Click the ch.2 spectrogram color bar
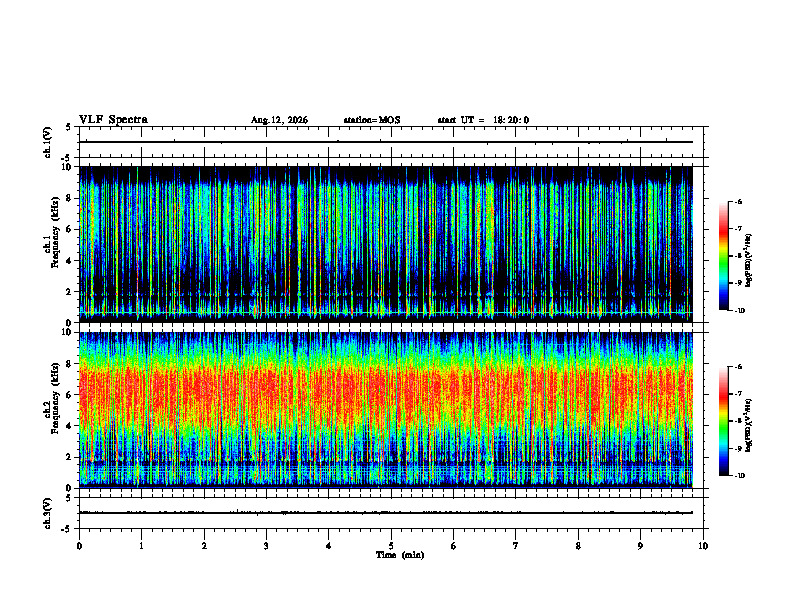The image size is (792, 612). click(x=723, y=421)
